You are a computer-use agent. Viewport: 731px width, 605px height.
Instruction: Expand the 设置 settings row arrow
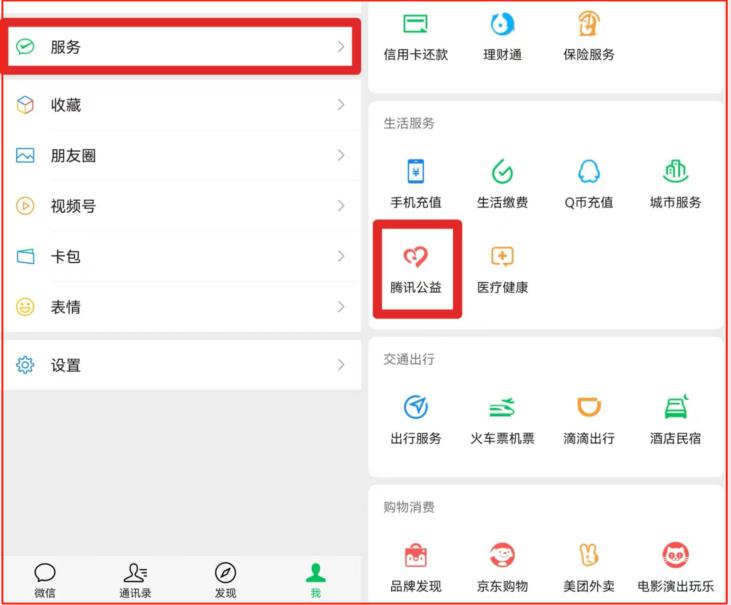tap(341, 365)
